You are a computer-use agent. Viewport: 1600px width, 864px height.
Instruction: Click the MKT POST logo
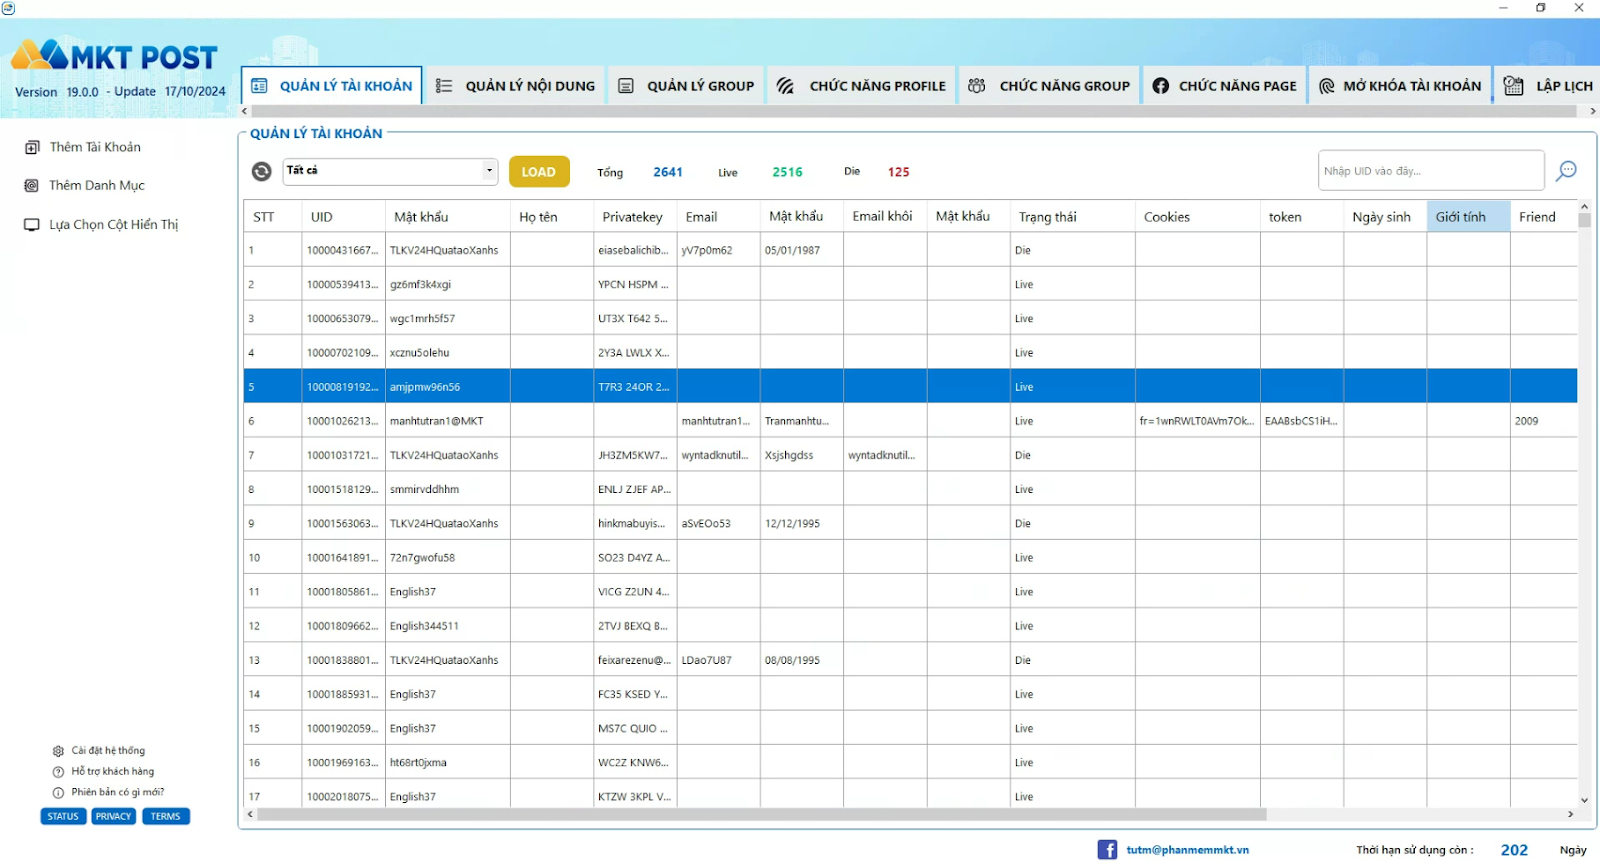pos(114,56)
